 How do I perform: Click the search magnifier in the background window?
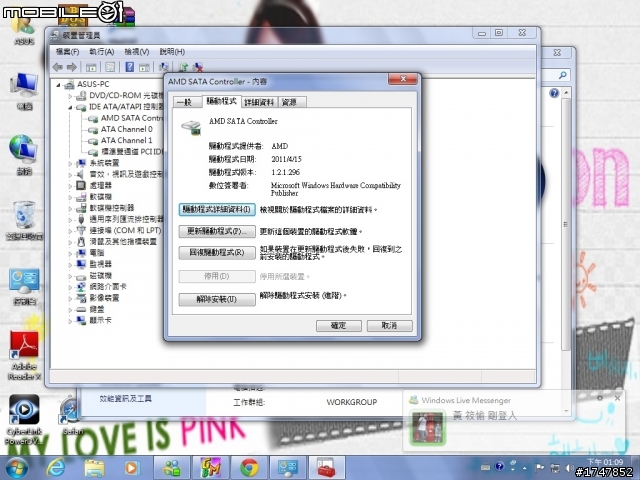(562, 75)
